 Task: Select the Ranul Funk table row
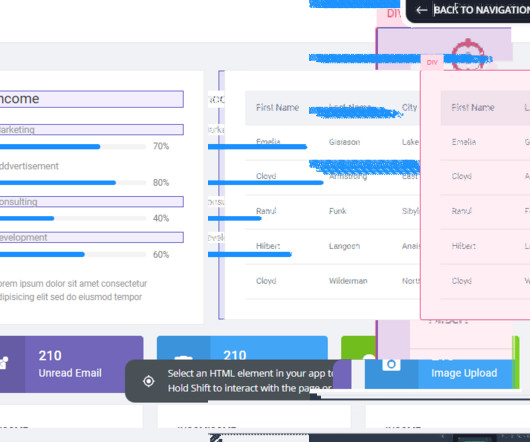click(x=333, y=212)
